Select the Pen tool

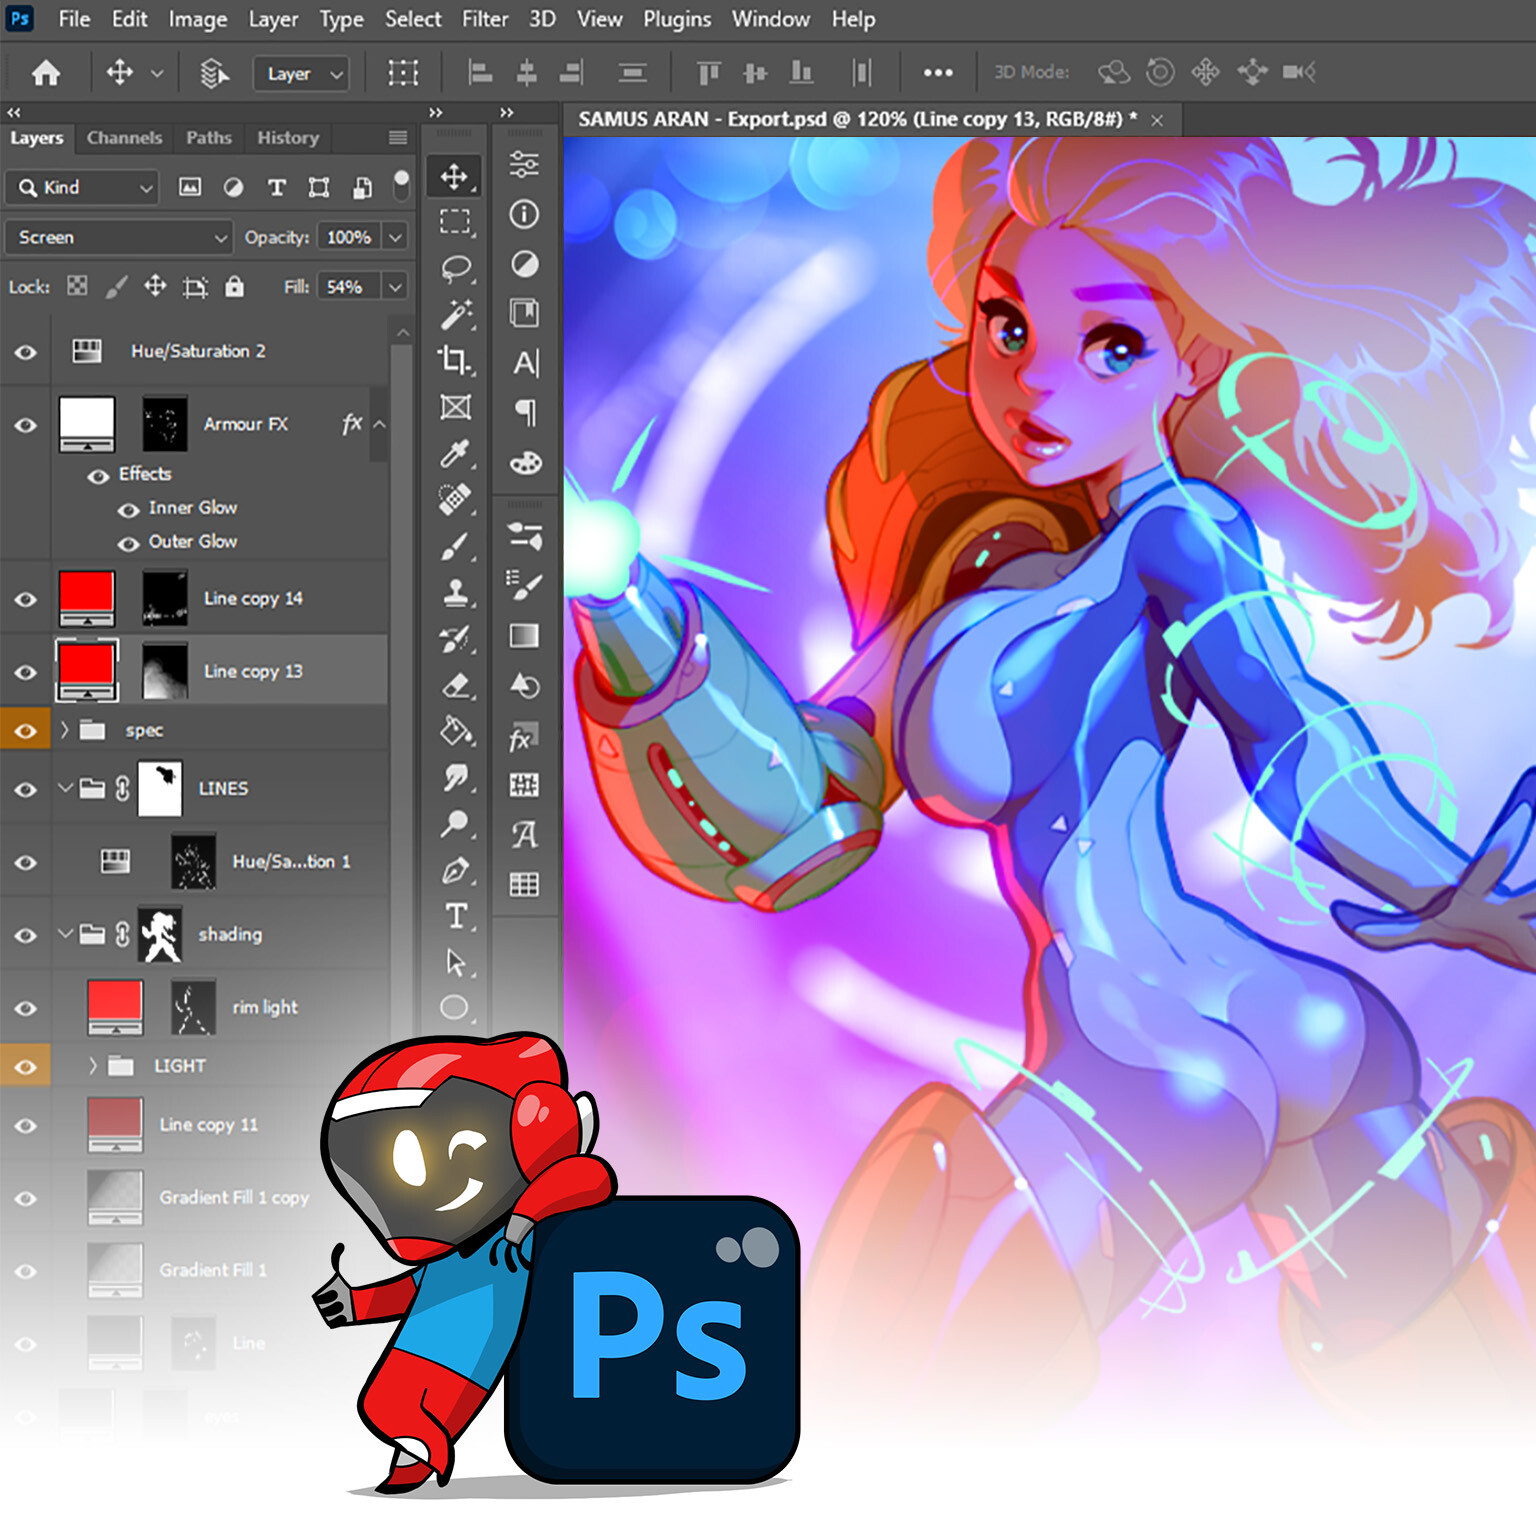[x=455, y=870]
